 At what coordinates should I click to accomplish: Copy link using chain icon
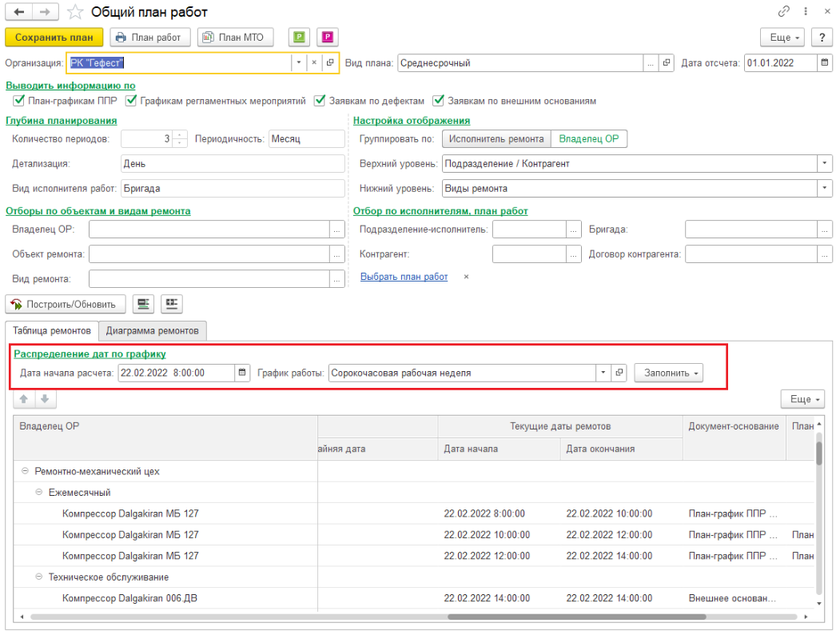pyautogui.click(x=784, y=12)
